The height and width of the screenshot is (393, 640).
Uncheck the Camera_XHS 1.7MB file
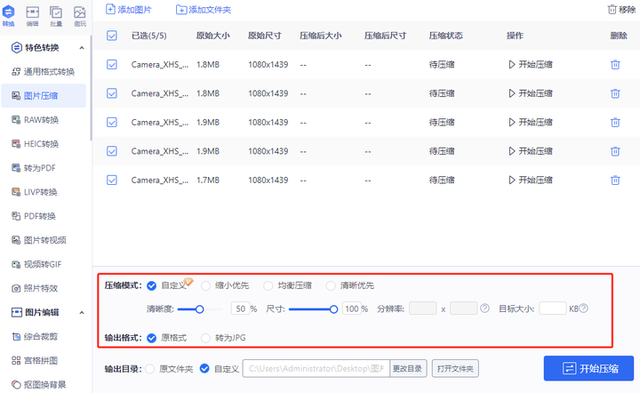click(112, 180)
